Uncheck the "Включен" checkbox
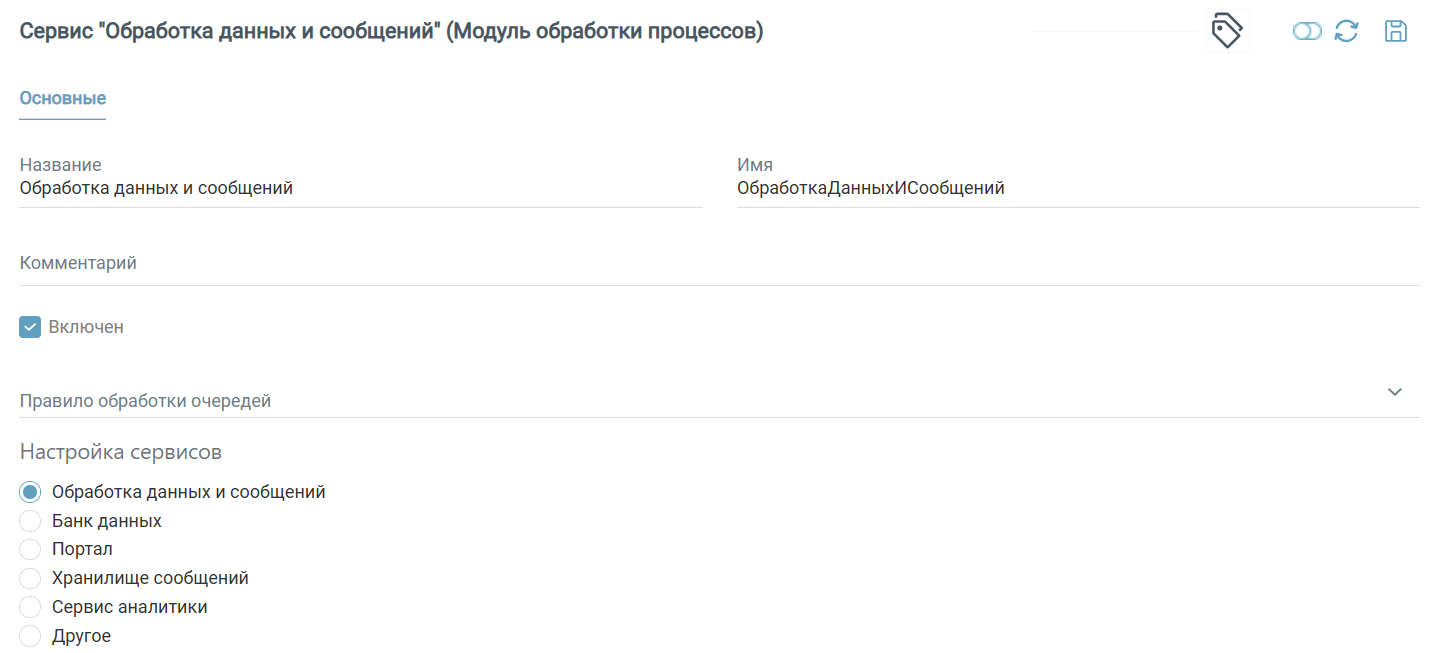The image size is (1436, 653). pyautogui.click(x=29, y=326)
